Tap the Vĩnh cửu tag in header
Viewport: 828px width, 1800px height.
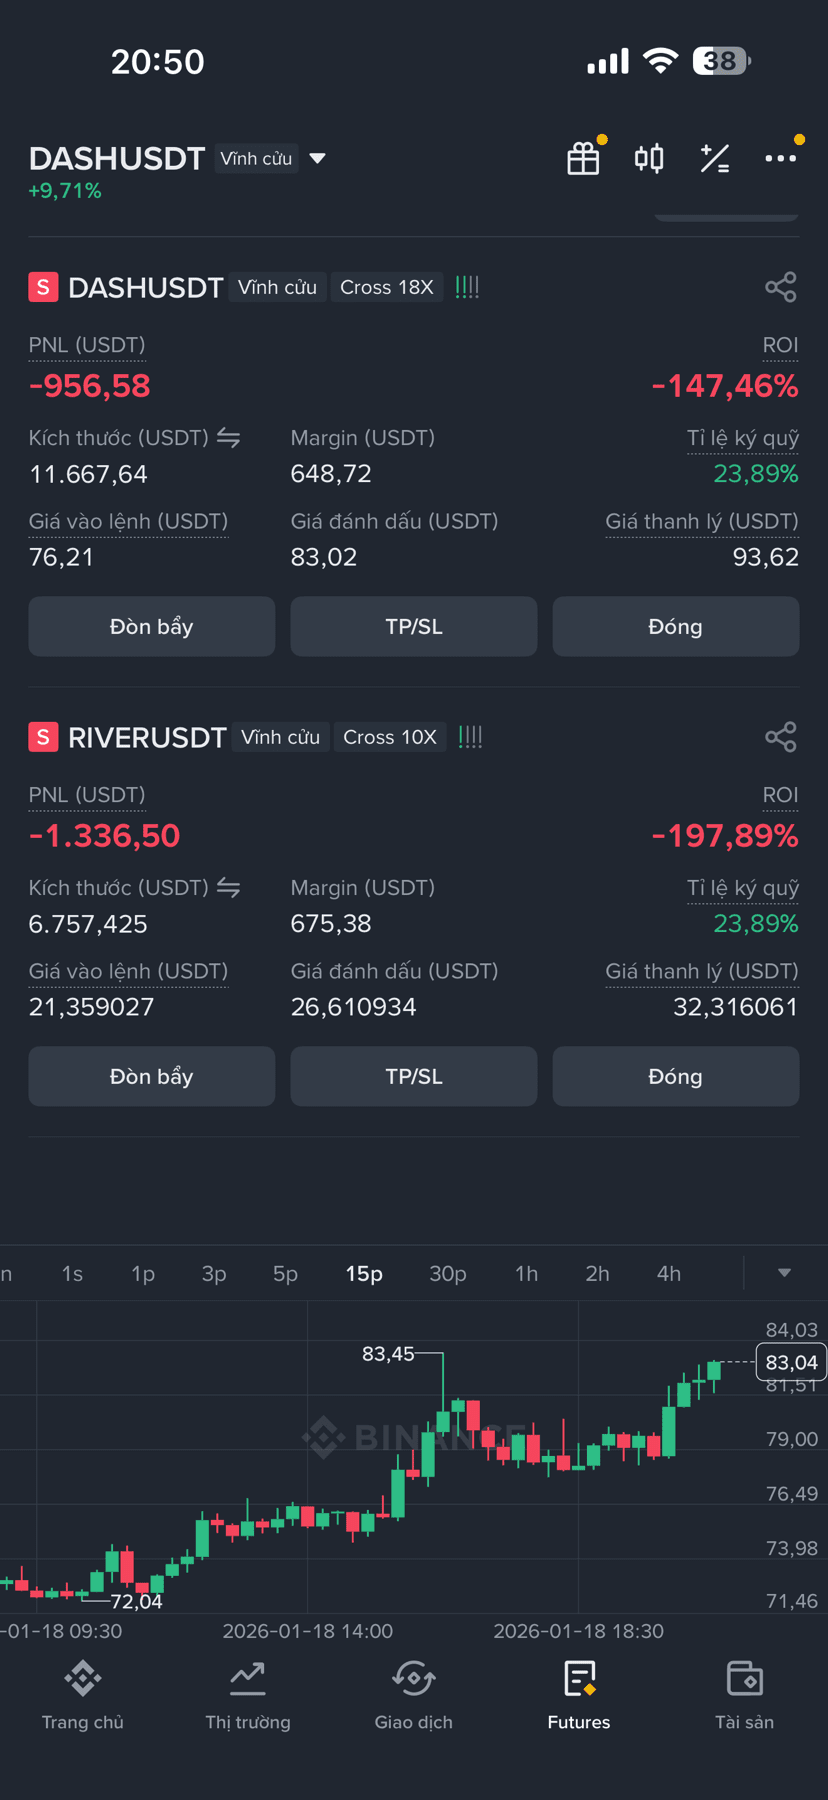[256, 158]
